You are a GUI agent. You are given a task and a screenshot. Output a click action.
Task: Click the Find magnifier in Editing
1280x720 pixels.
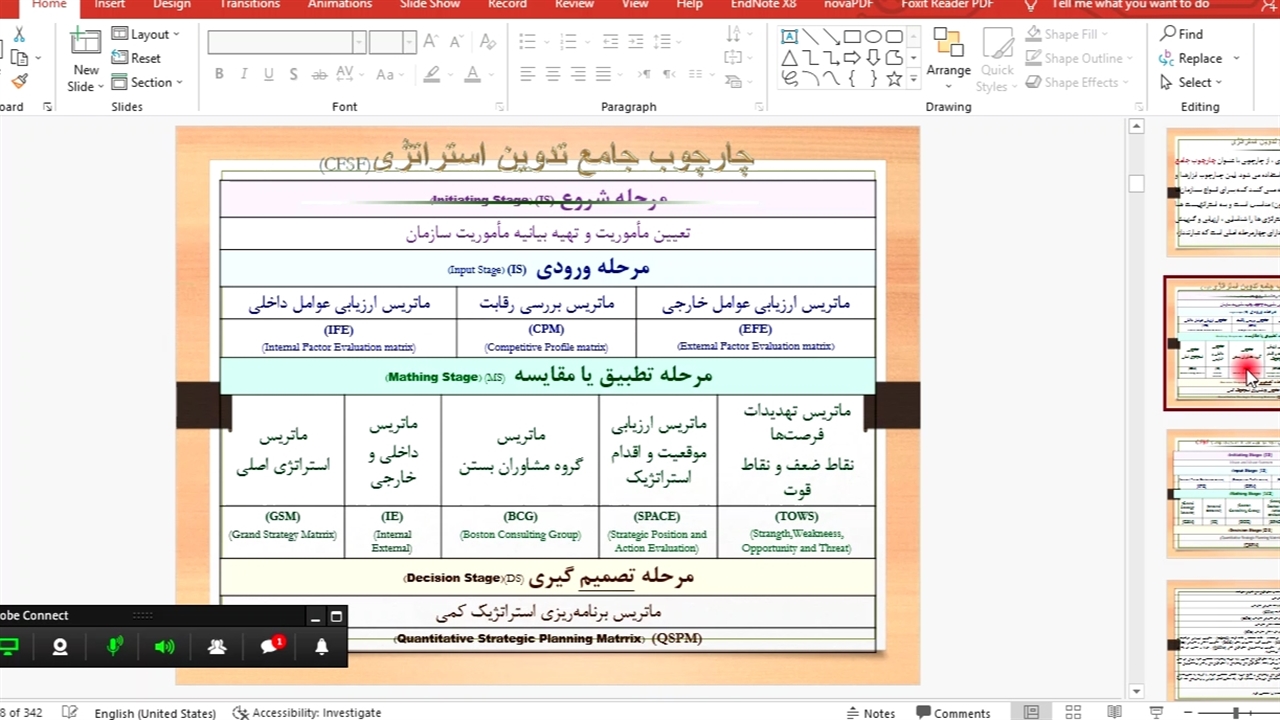pos(1181,34)
